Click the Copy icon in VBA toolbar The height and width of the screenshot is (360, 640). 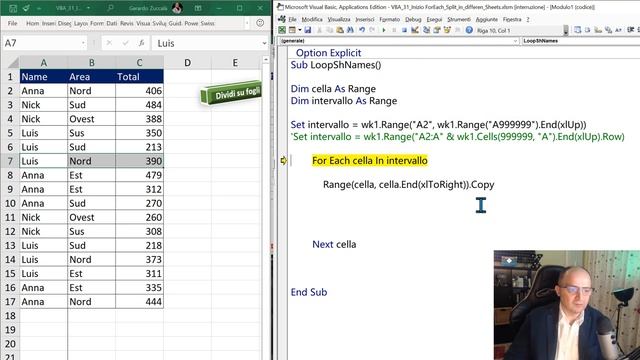pyautogui.click(x=329, y=30)
